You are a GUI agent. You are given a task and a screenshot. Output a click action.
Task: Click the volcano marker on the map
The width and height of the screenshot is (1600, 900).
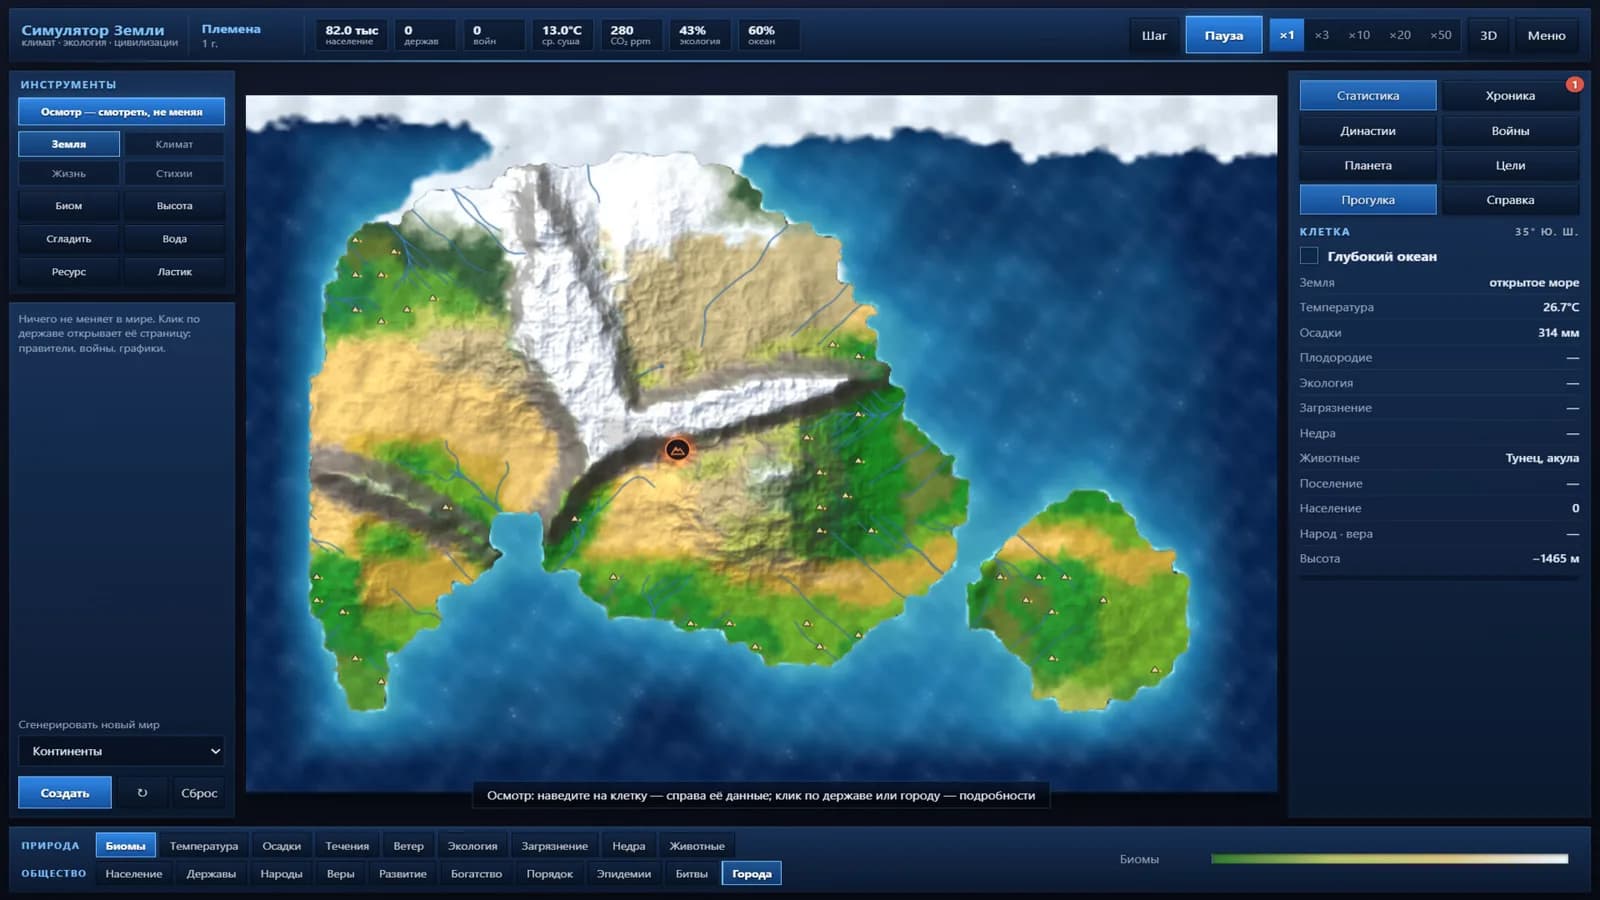point(678,450)
